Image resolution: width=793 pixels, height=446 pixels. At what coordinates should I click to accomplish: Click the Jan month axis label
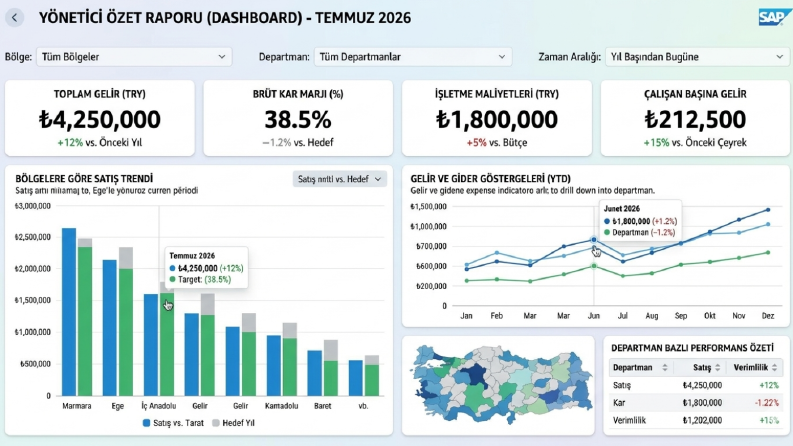[x=466, y=316]
